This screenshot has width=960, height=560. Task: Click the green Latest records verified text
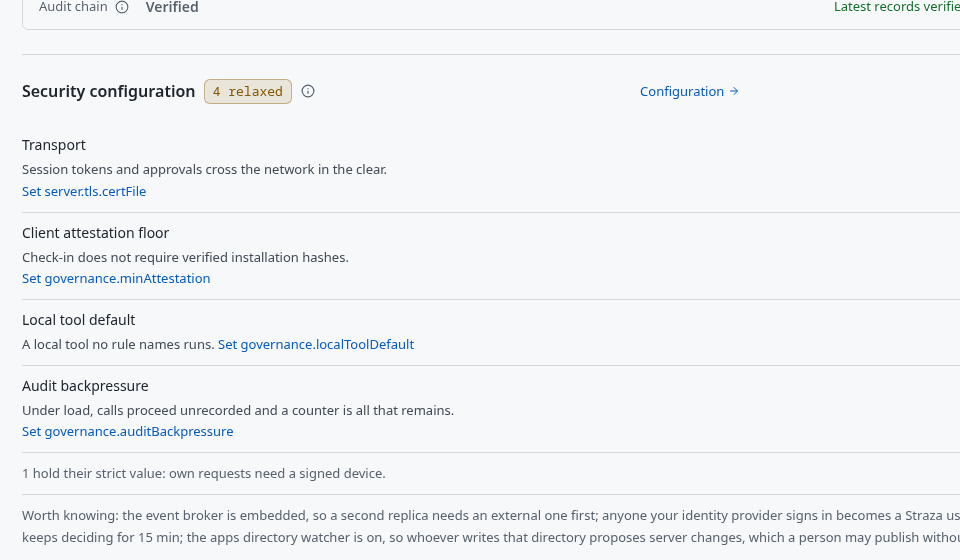[897, 7]
